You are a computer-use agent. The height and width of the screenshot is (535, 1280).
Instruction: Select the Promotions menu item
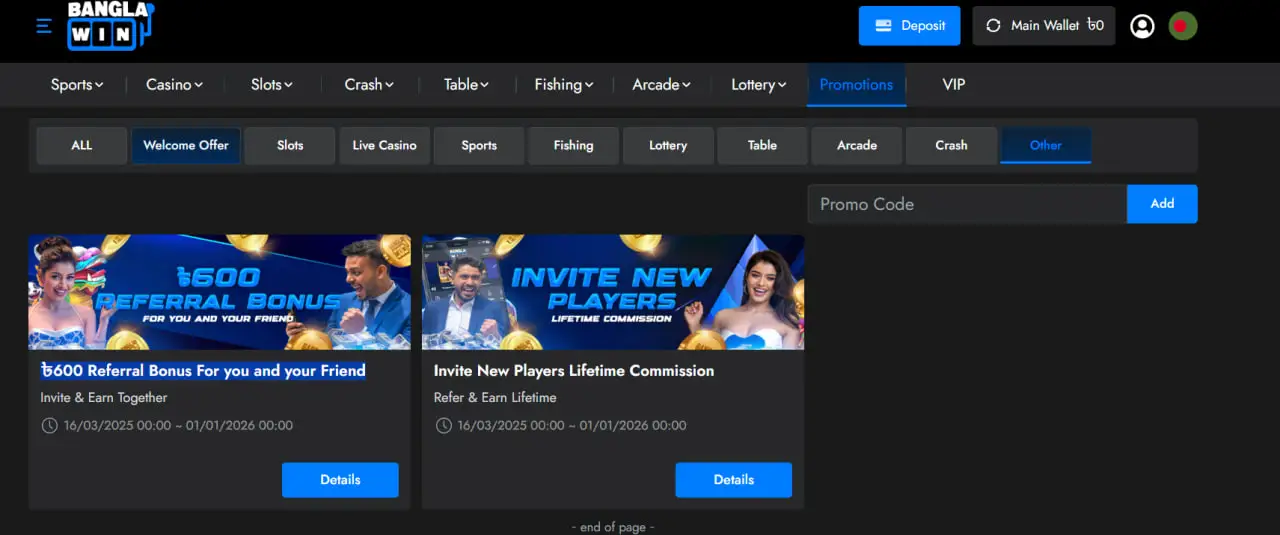click(856, 85)
